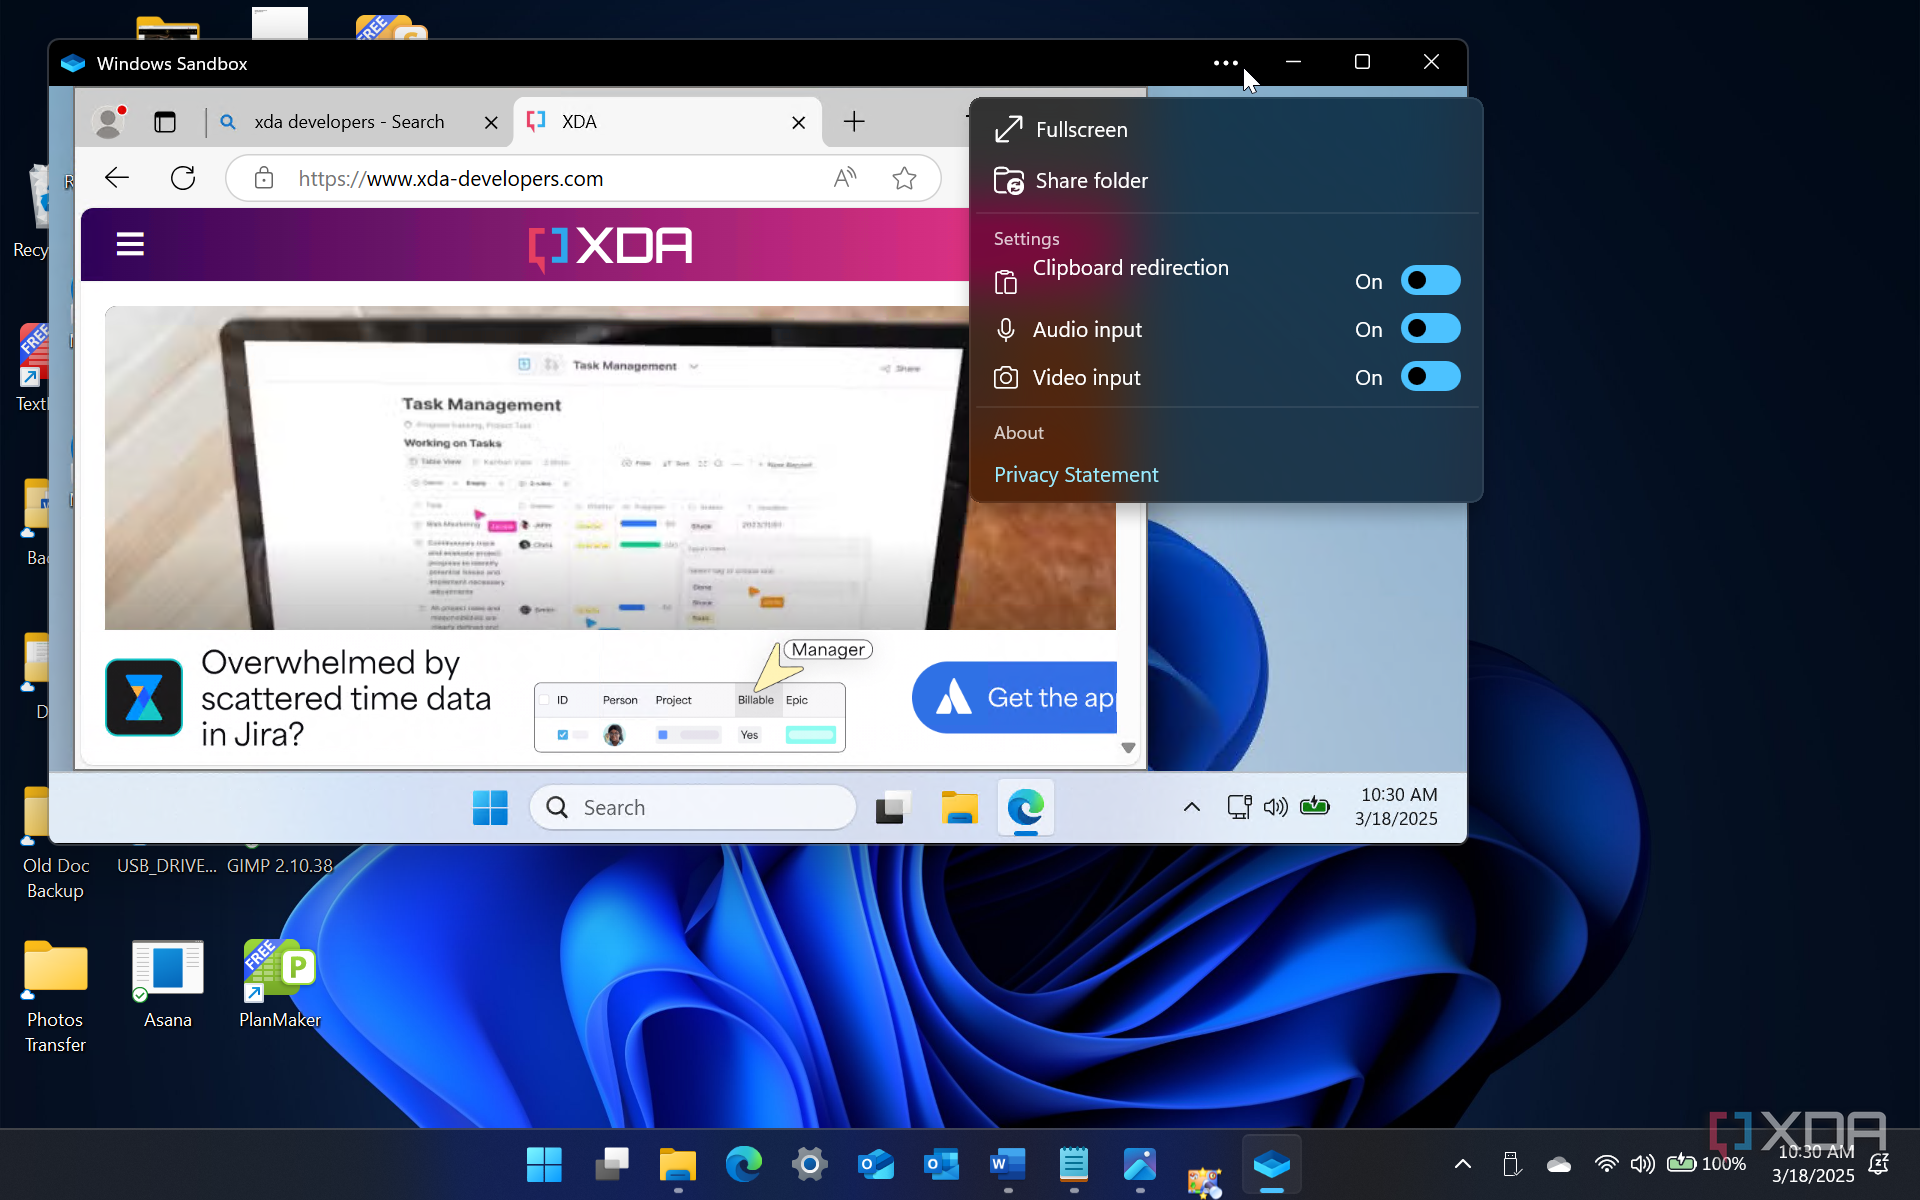Click Edge icon in Sandbox taskbar
Screen dimensions: 1920x1200
point(1025,807)
